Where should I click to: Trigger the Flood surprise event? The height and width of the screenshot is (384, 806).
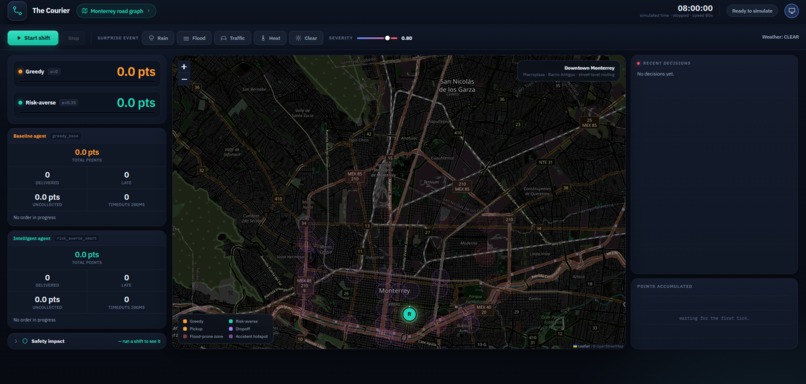coord(194,38)
